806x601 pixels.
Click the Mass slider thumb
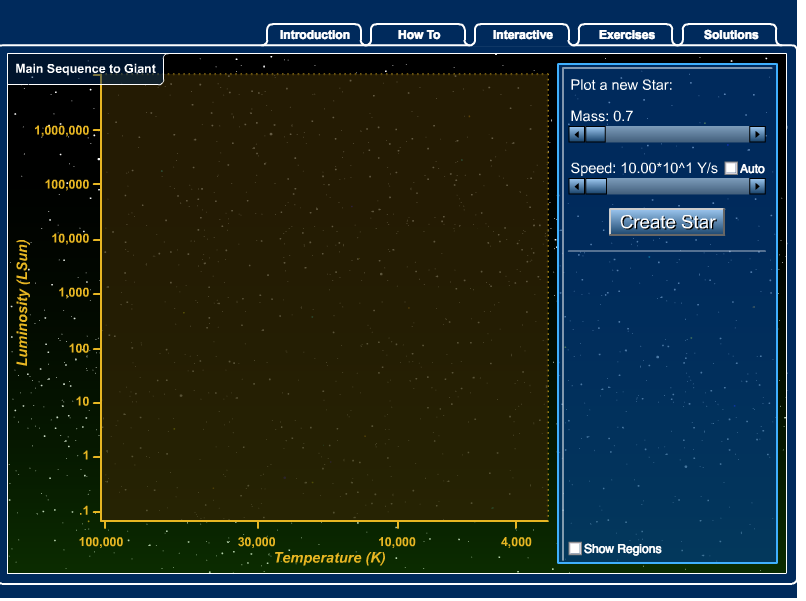pyautogui.click(x=597, y=135)
